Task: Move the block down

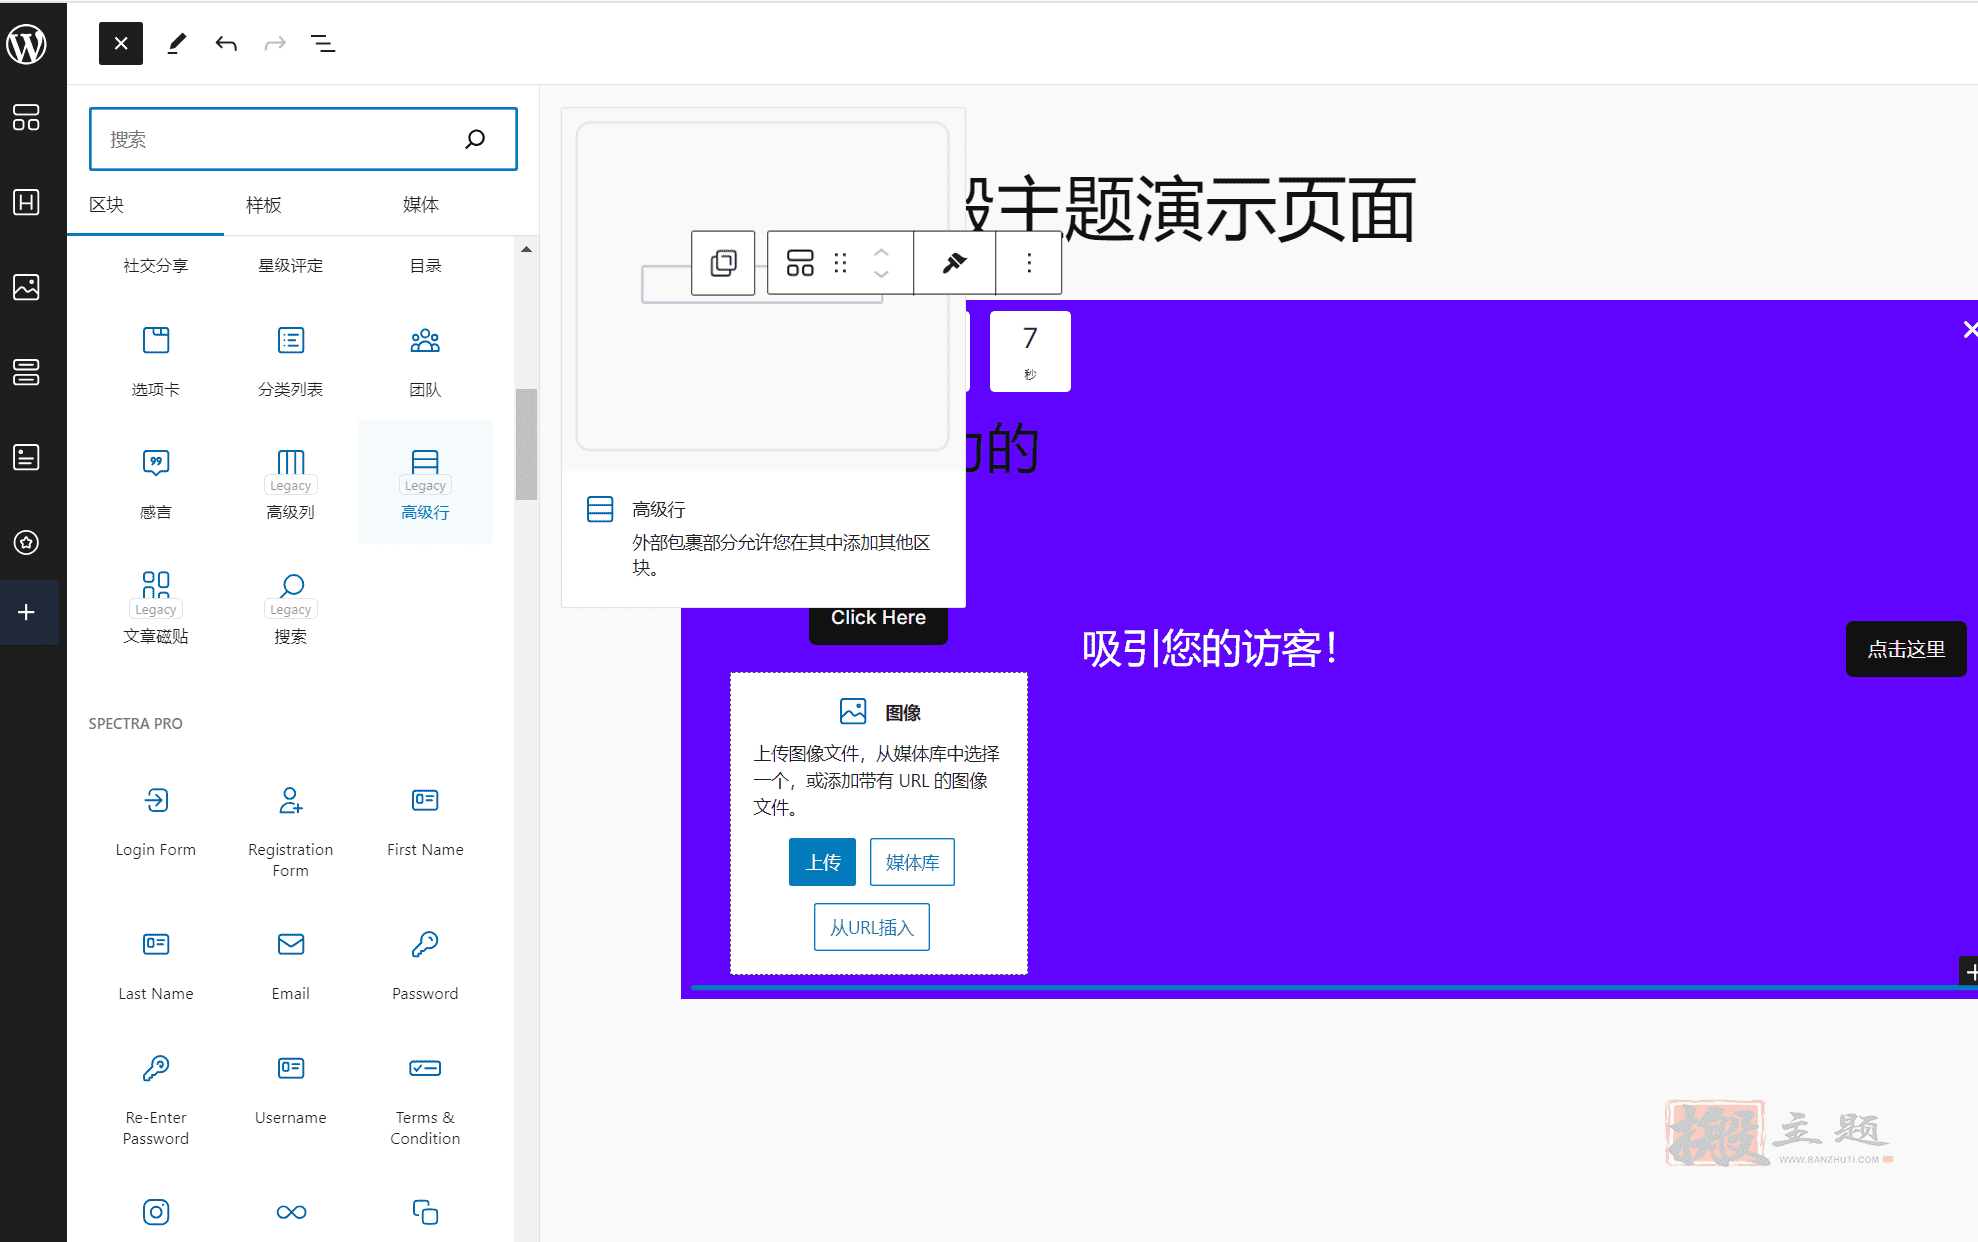Action: pyautogui.click(x=881, y=275)
